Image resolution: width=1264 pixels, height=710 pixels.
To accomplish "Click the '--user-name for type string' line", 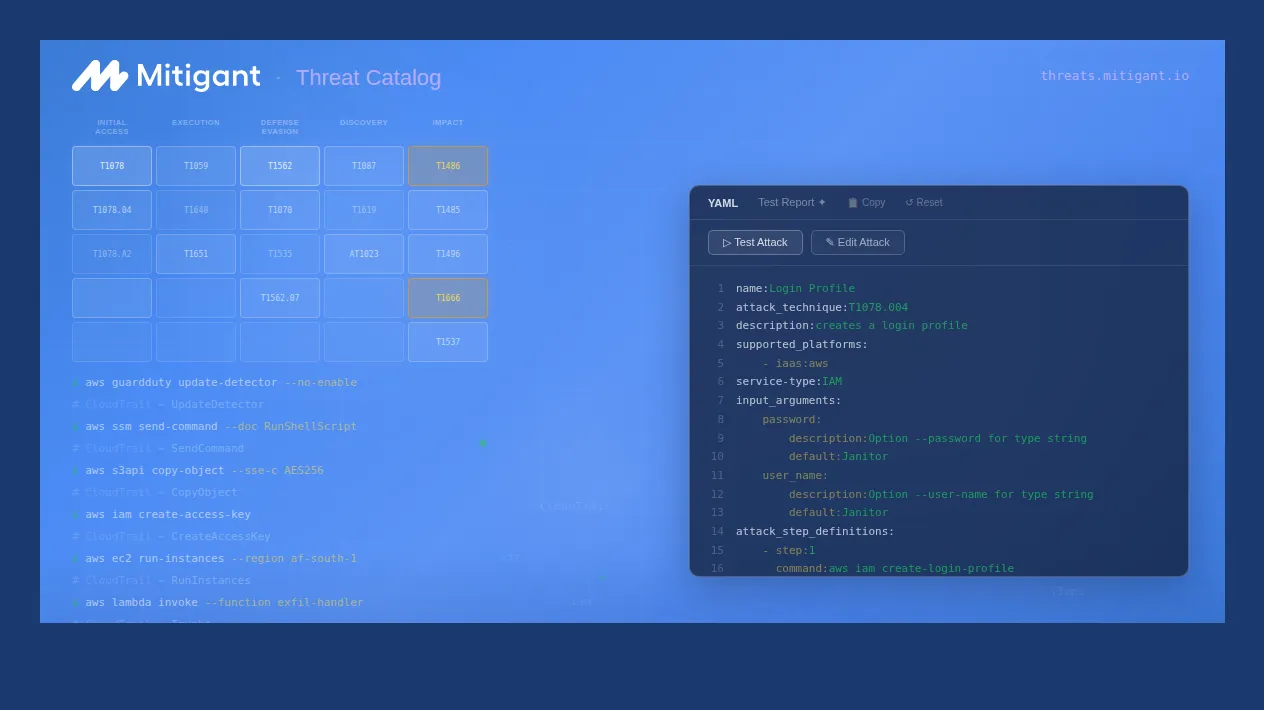I will pyautogui.click(x=941, y=494).
